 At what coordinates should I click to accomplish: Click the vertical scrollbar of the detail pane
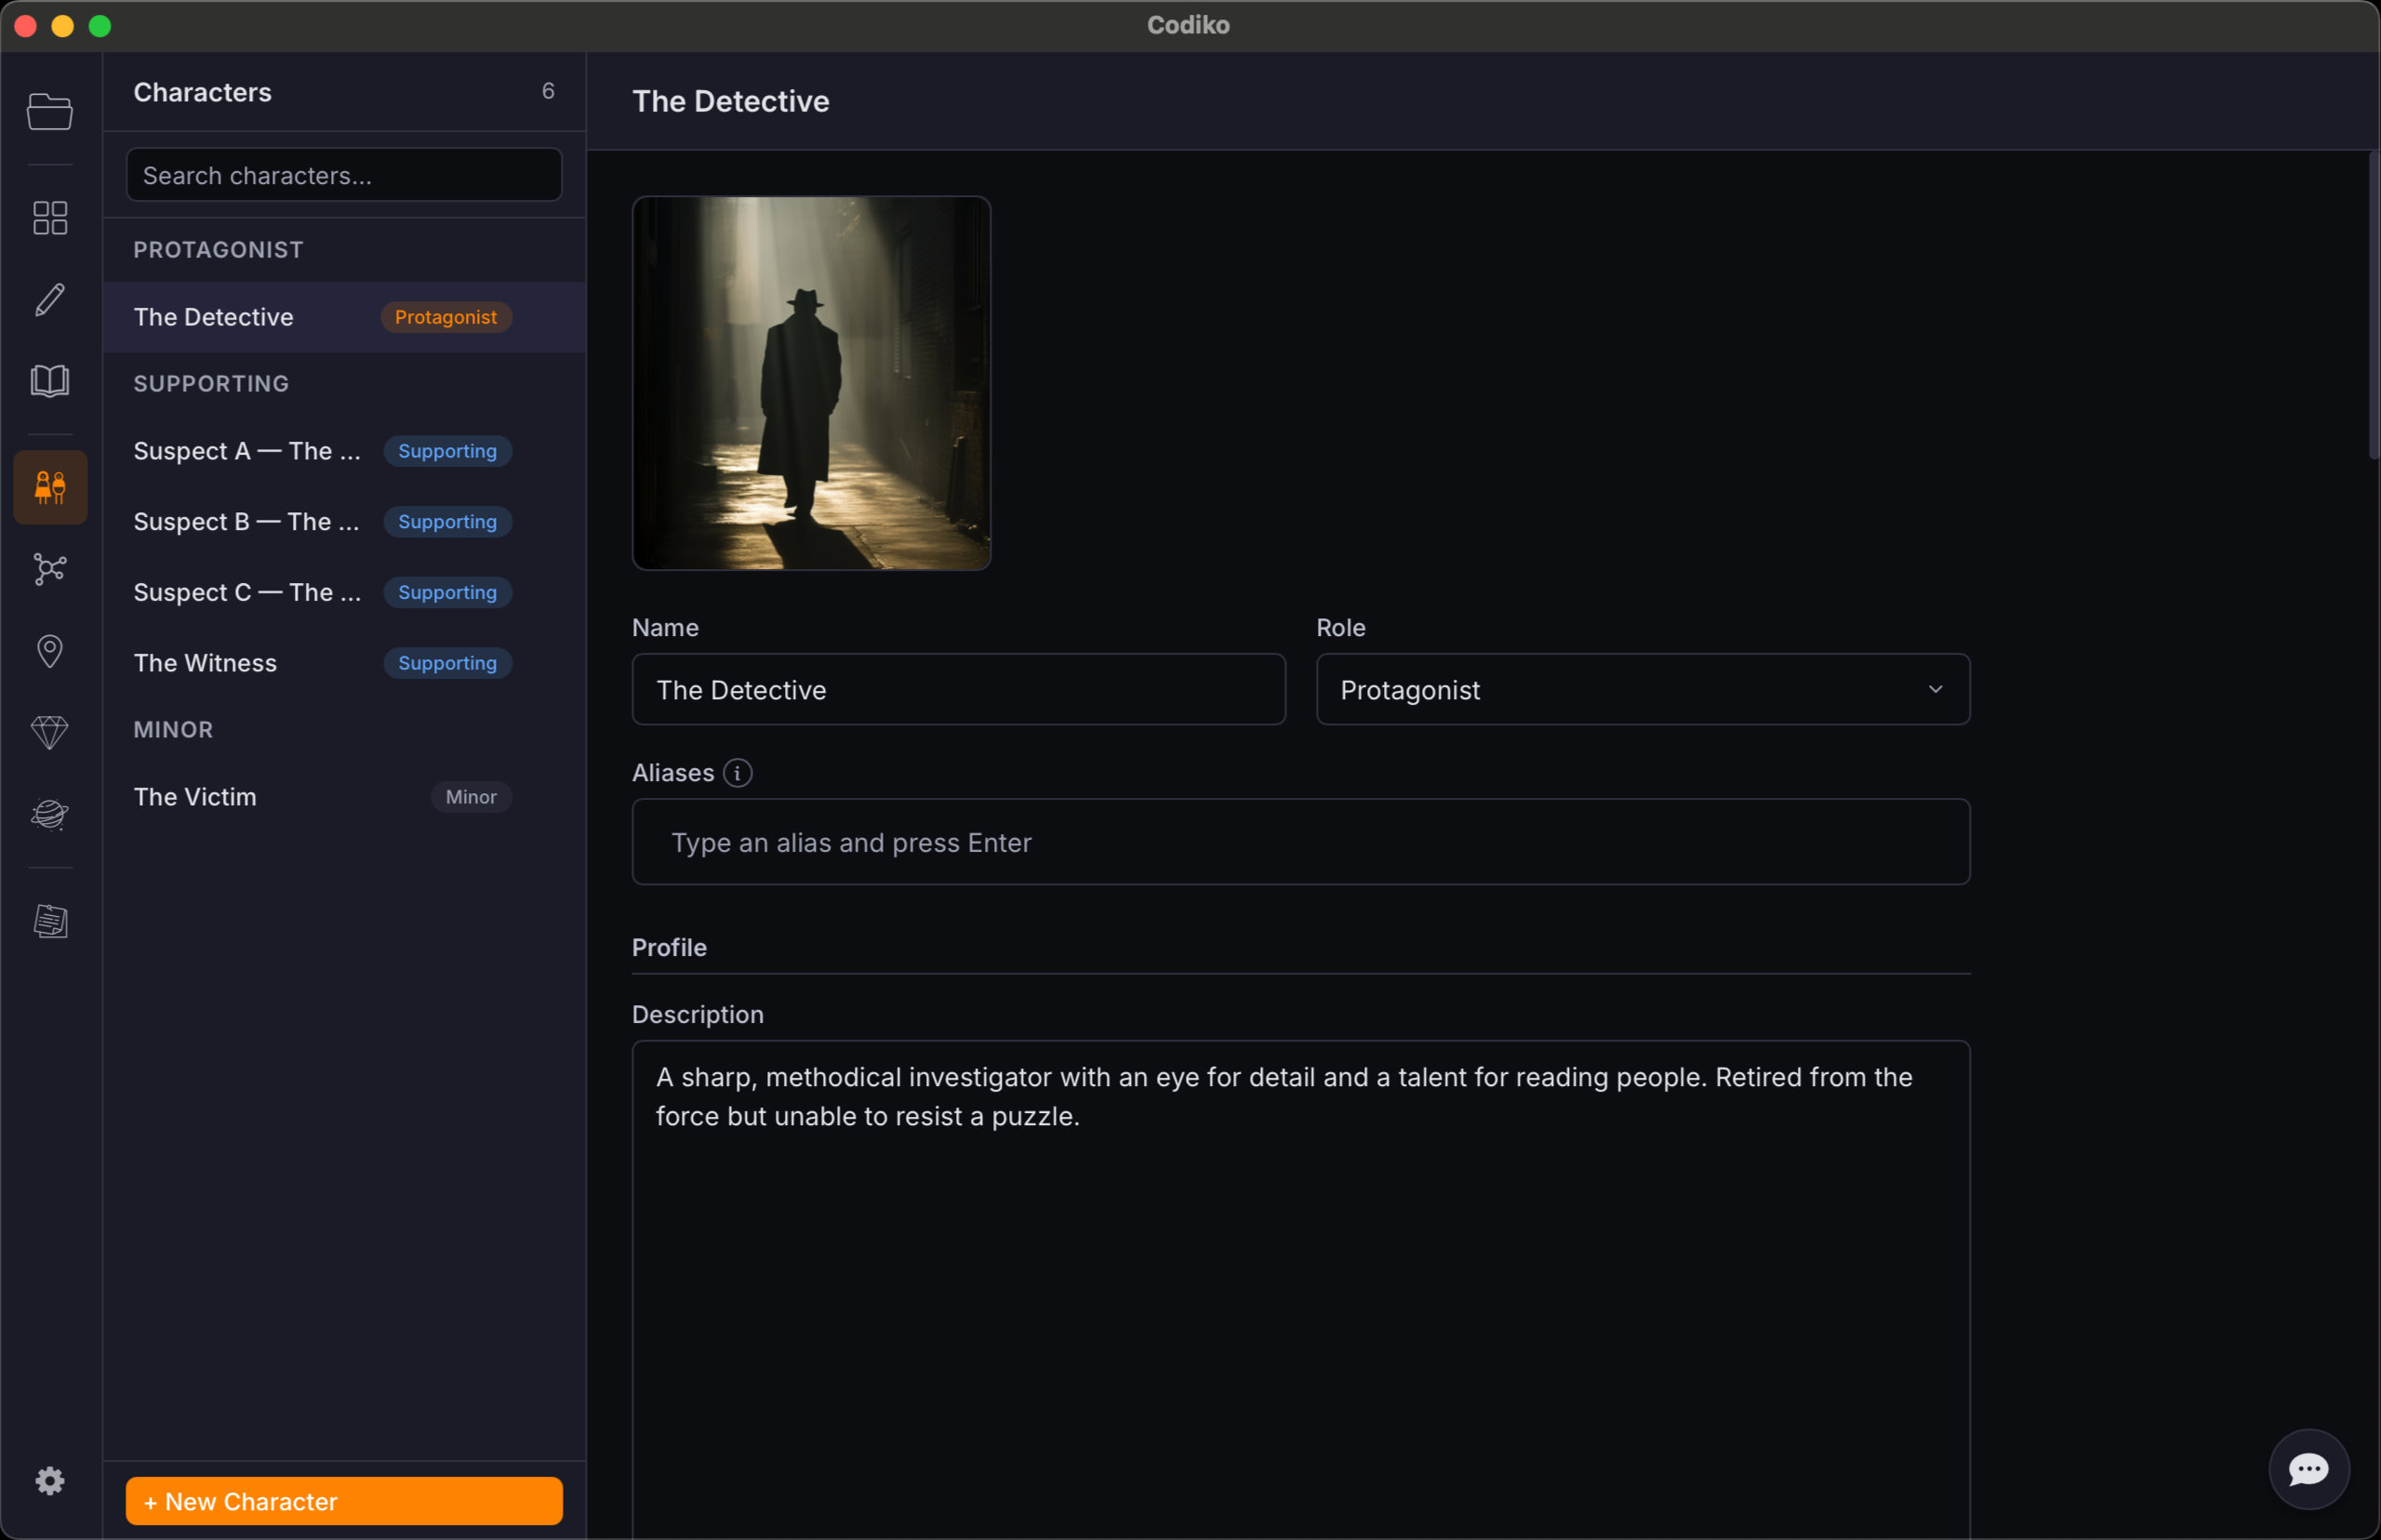pyautogui.click(x=2373, y=305)
